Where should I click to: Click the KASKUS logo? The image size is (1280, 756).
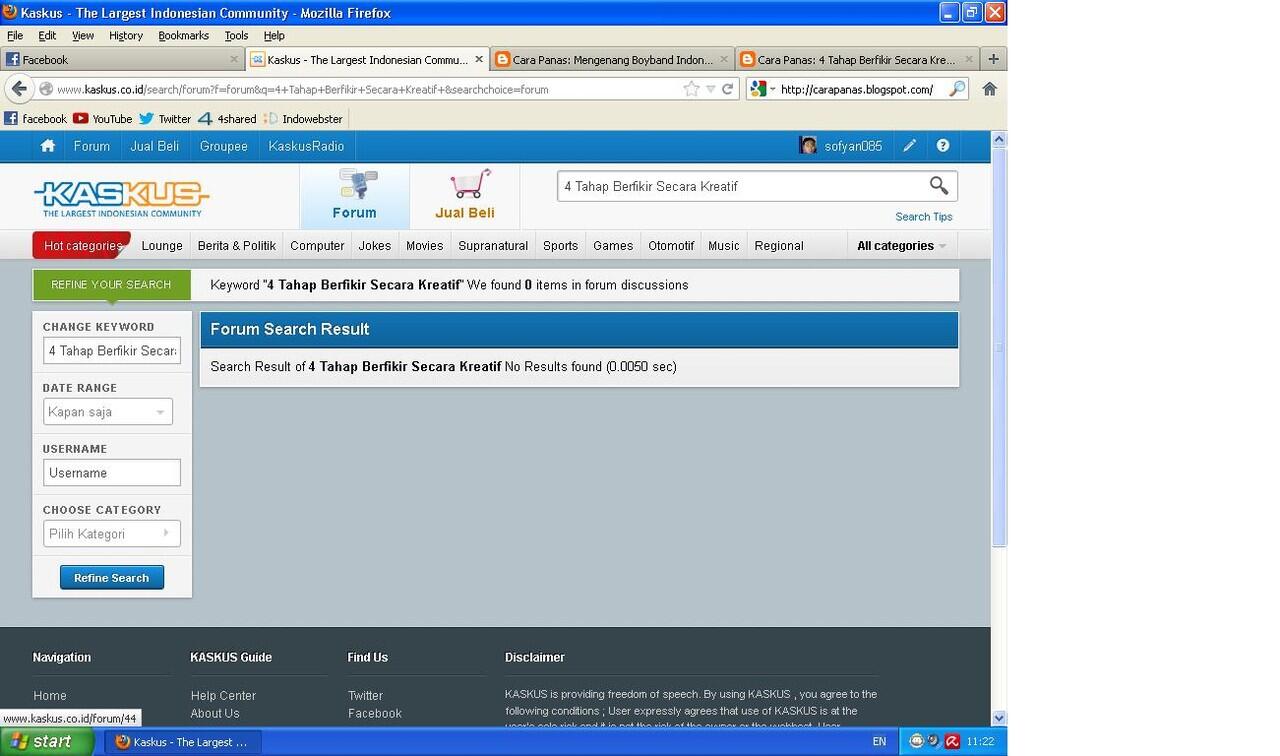pyautogui.click(x=121, y=198)
